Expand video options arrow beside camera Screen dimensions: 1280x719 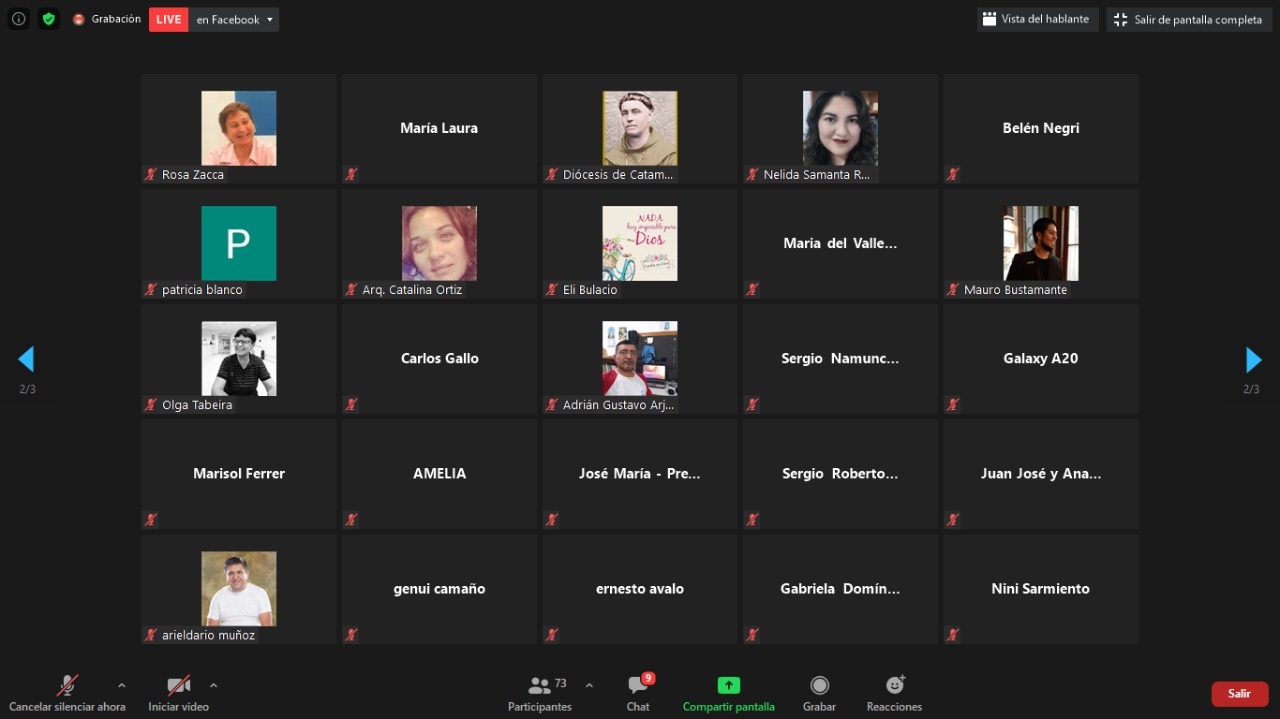click(x=213, y=686)
